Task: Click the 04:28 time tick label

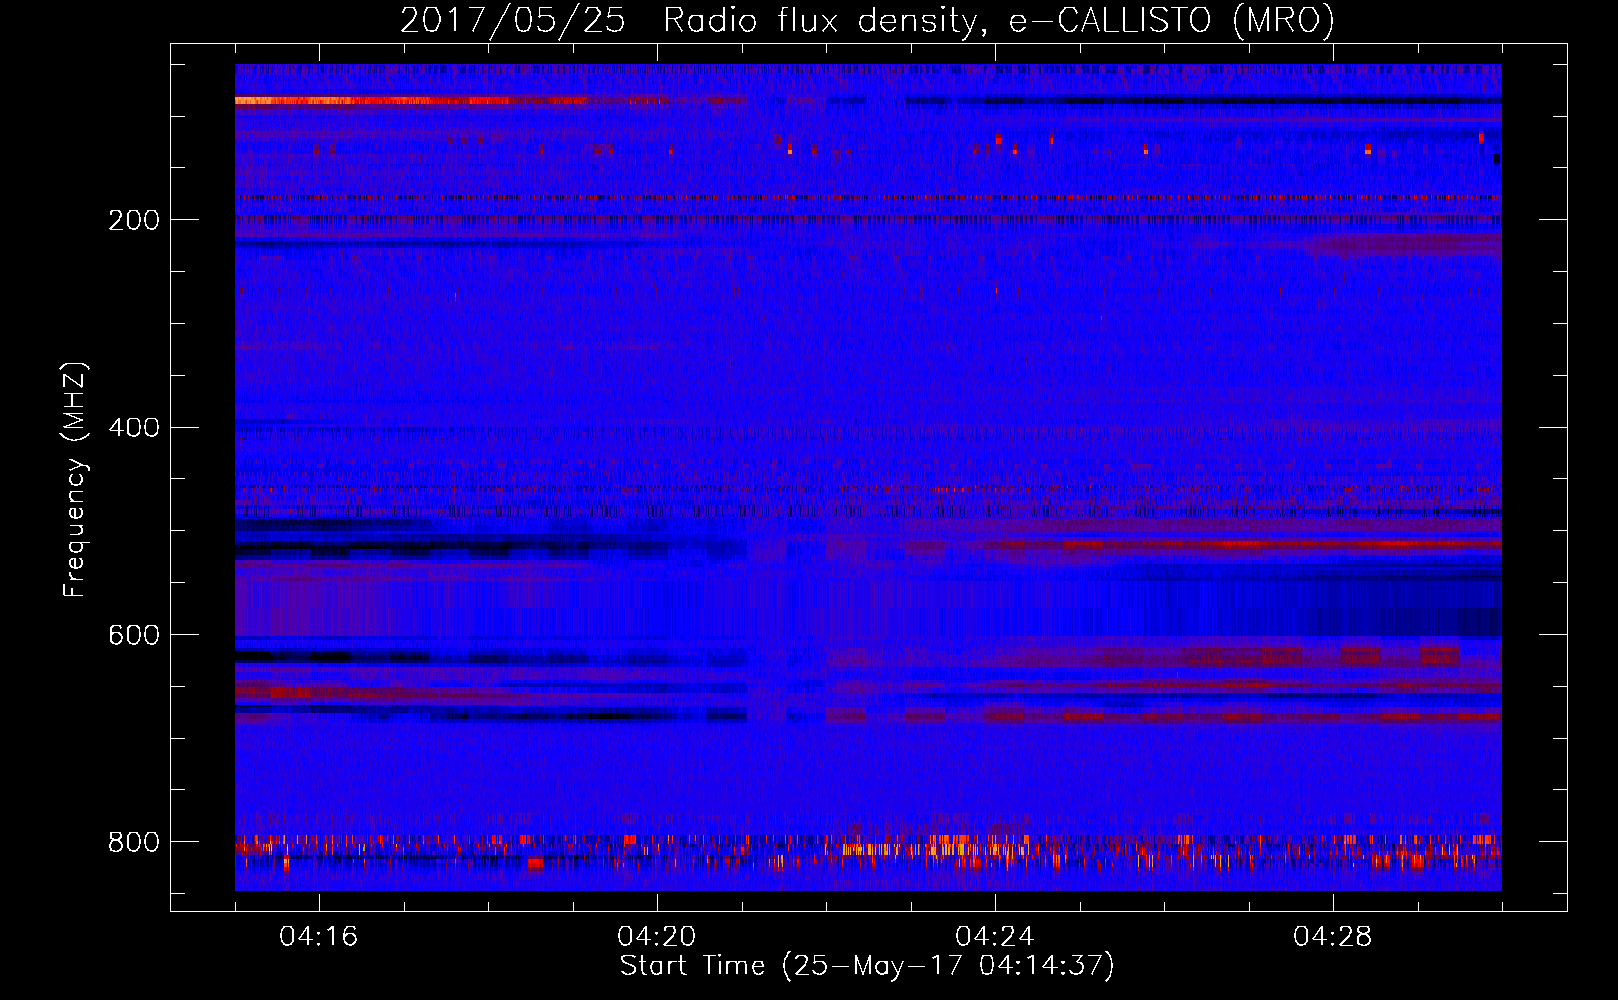Action: click(1333, 937)
